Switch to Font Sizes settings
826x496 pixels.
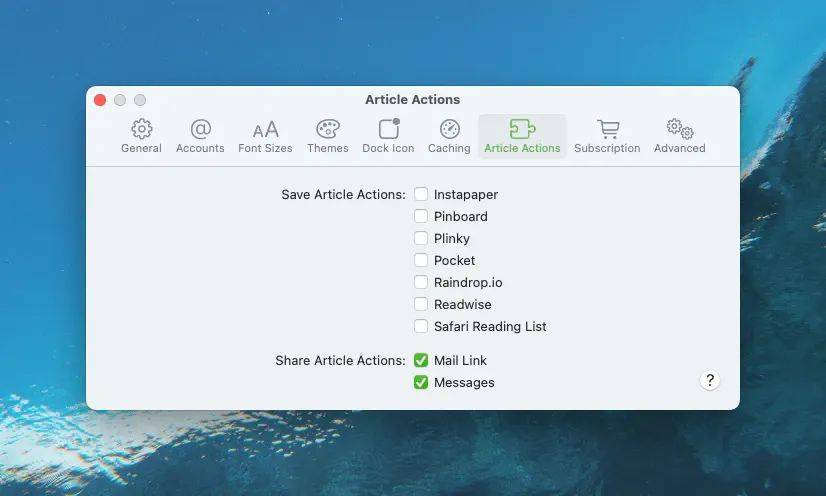pos(265,136)
